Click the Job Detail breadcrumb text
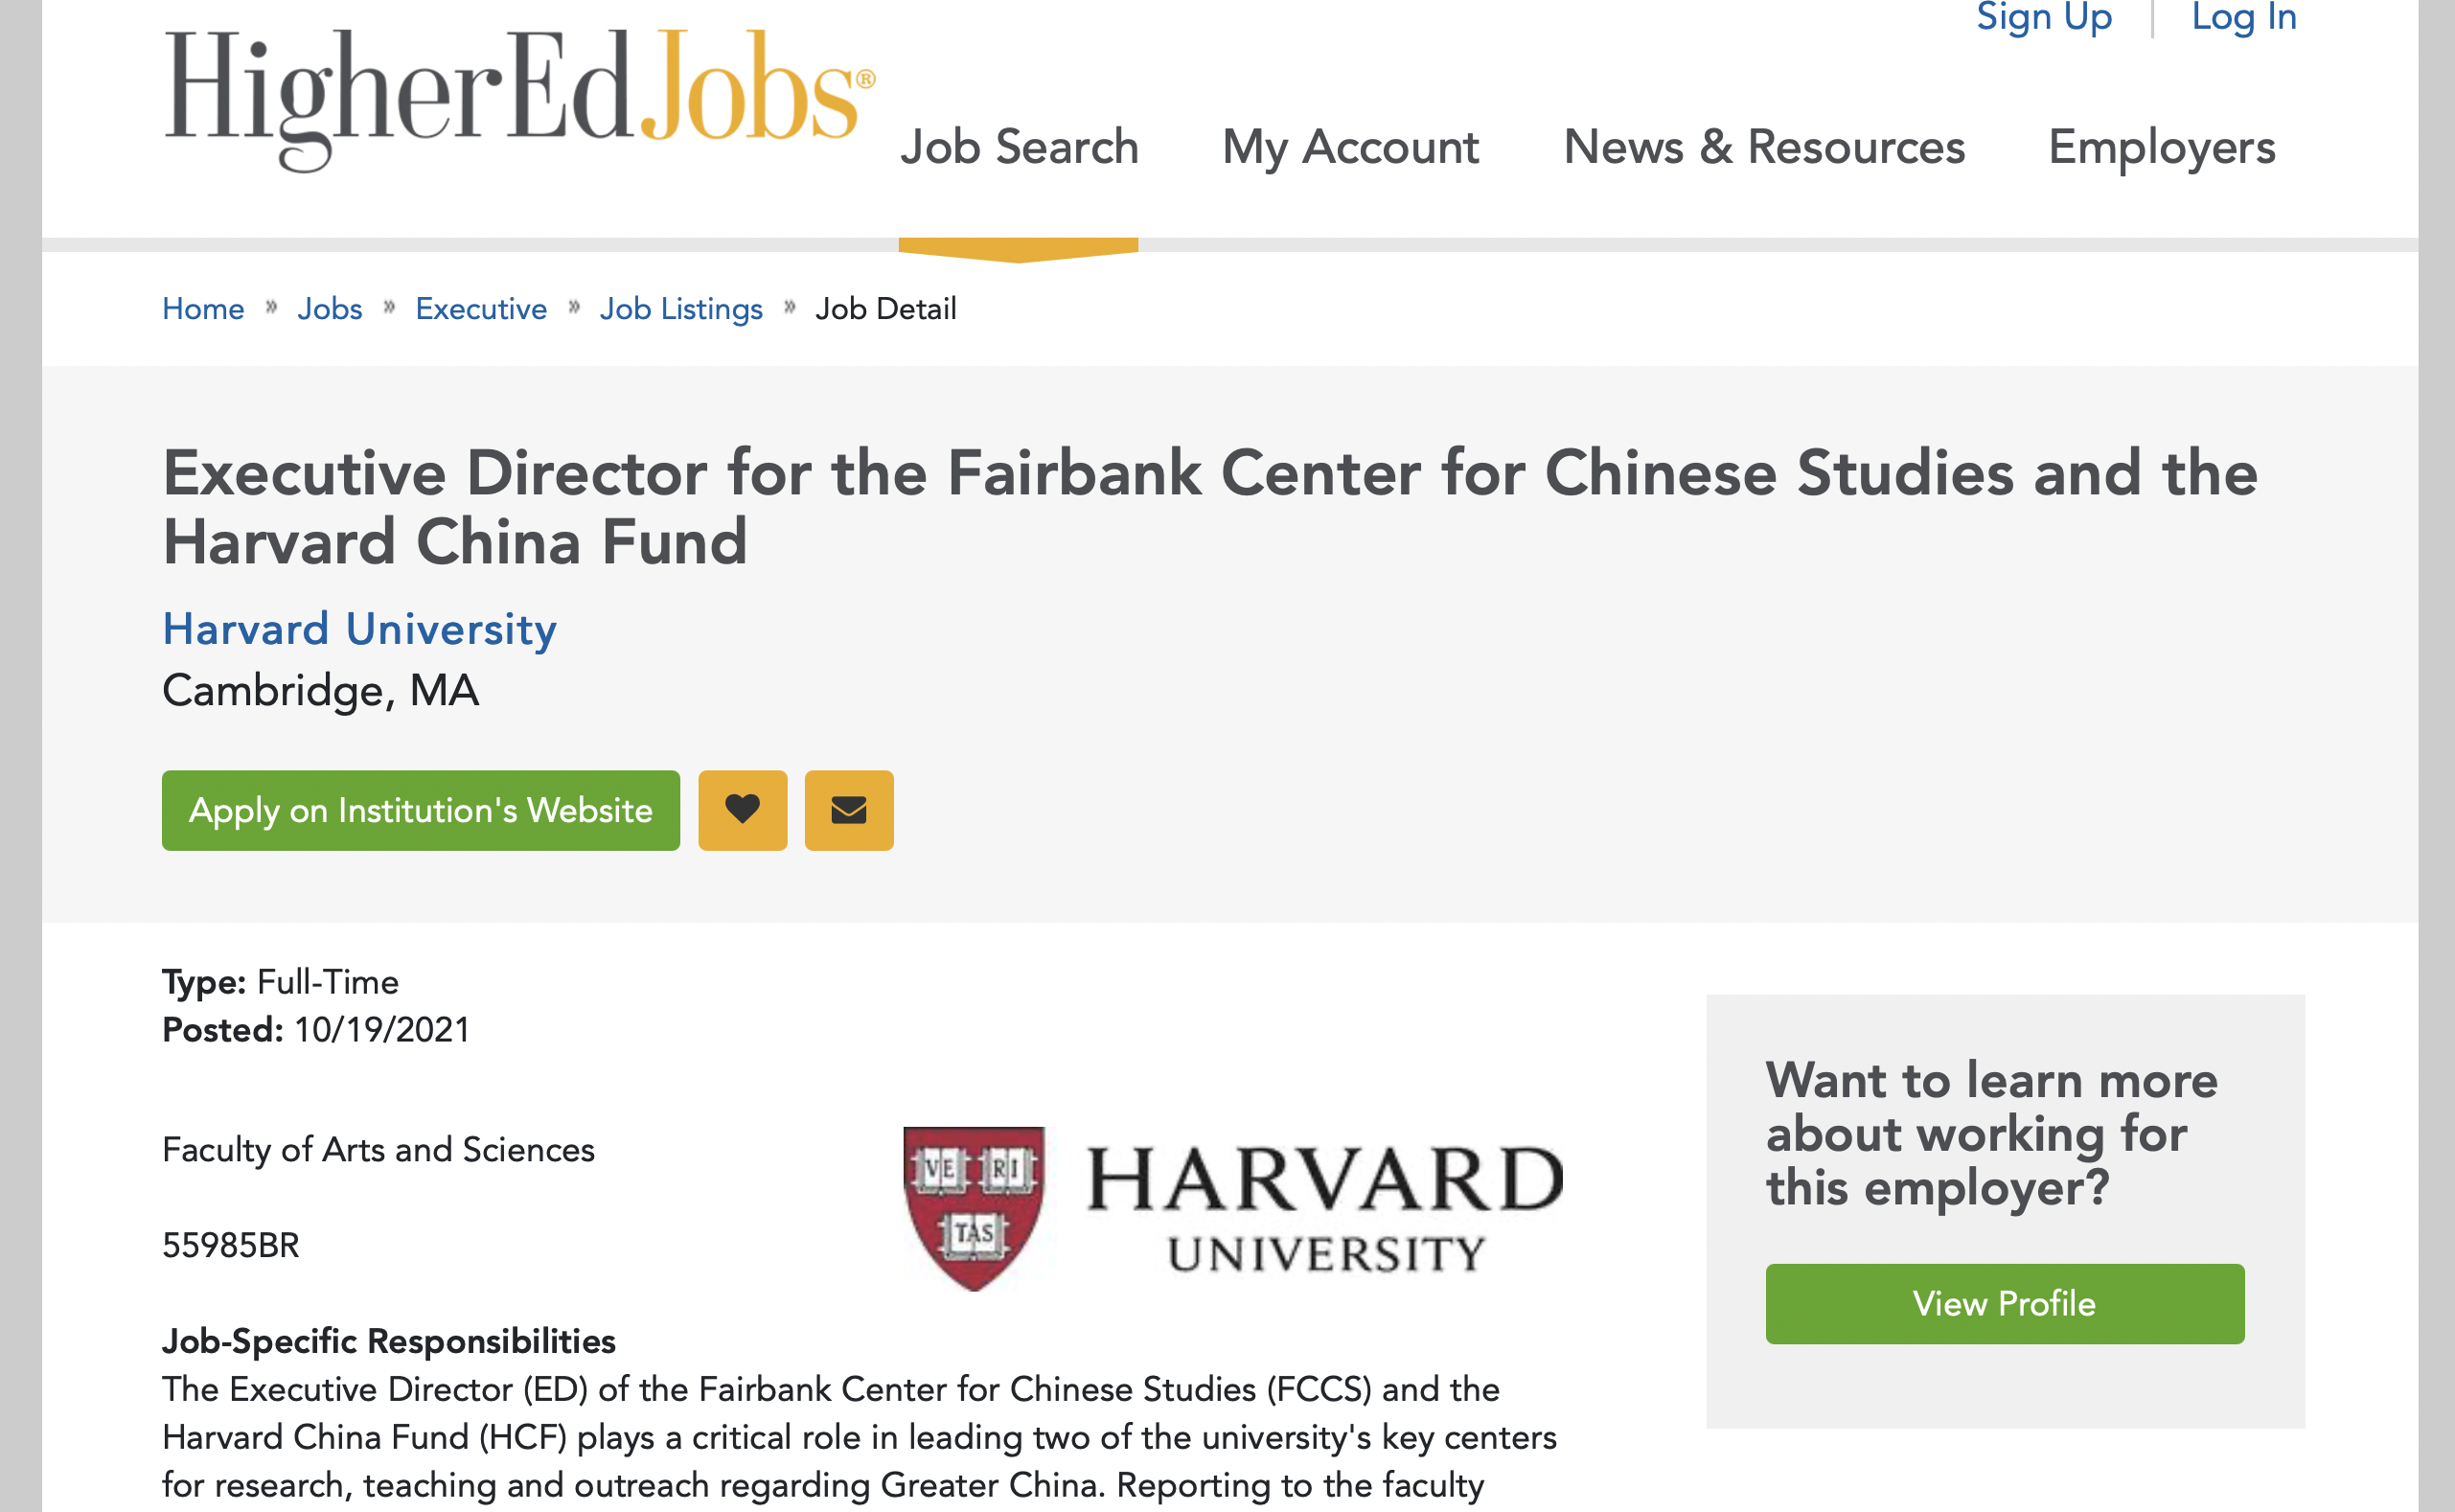Screen dimensions: 2455x1512 coord(885,309)
